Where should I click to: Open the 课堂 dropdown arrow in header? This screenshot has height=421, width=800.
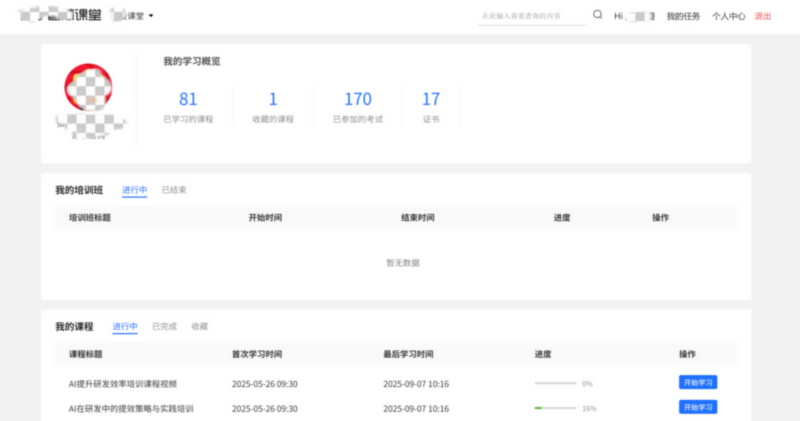pyautogui.click(x=151, y=16)
